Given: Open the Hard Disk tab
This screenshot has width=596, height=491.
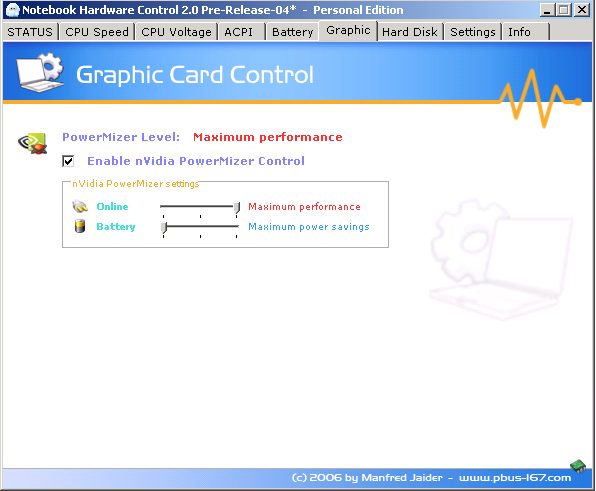Looking at the screenshot, I should (410, 32).
